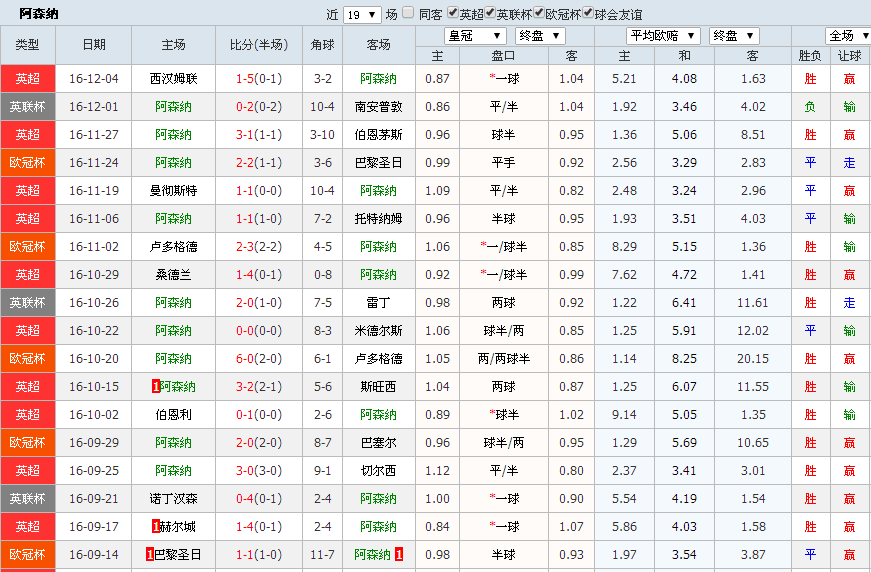Click home team 诺丁汉森

[x=173, y=499]
